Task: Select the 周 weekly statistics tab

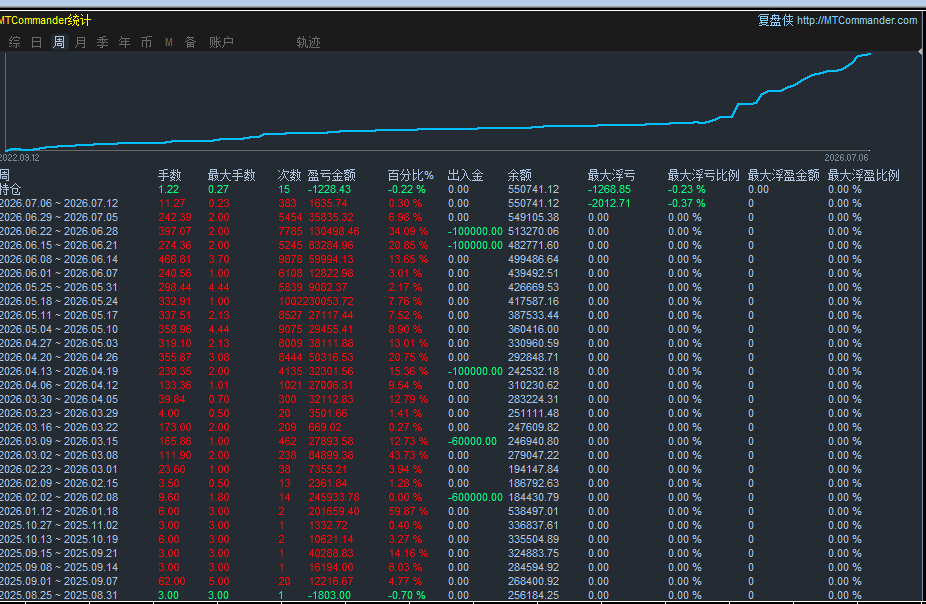Action: [58, 42]
